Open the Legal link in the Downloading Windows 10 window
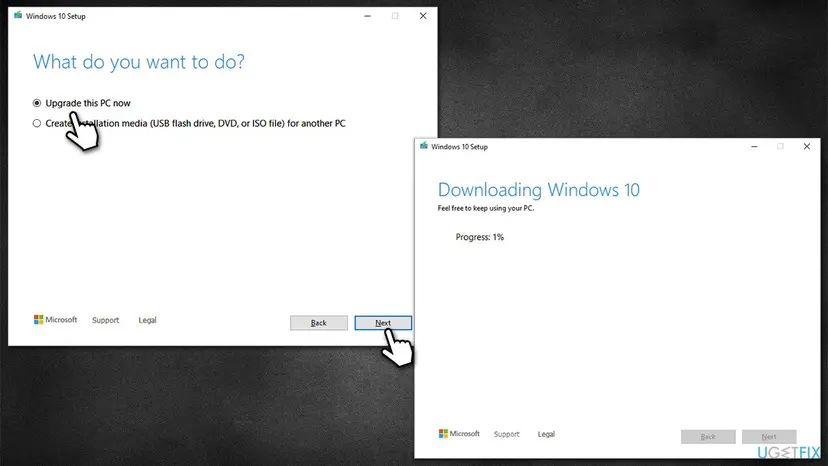 tap(546, 434)
